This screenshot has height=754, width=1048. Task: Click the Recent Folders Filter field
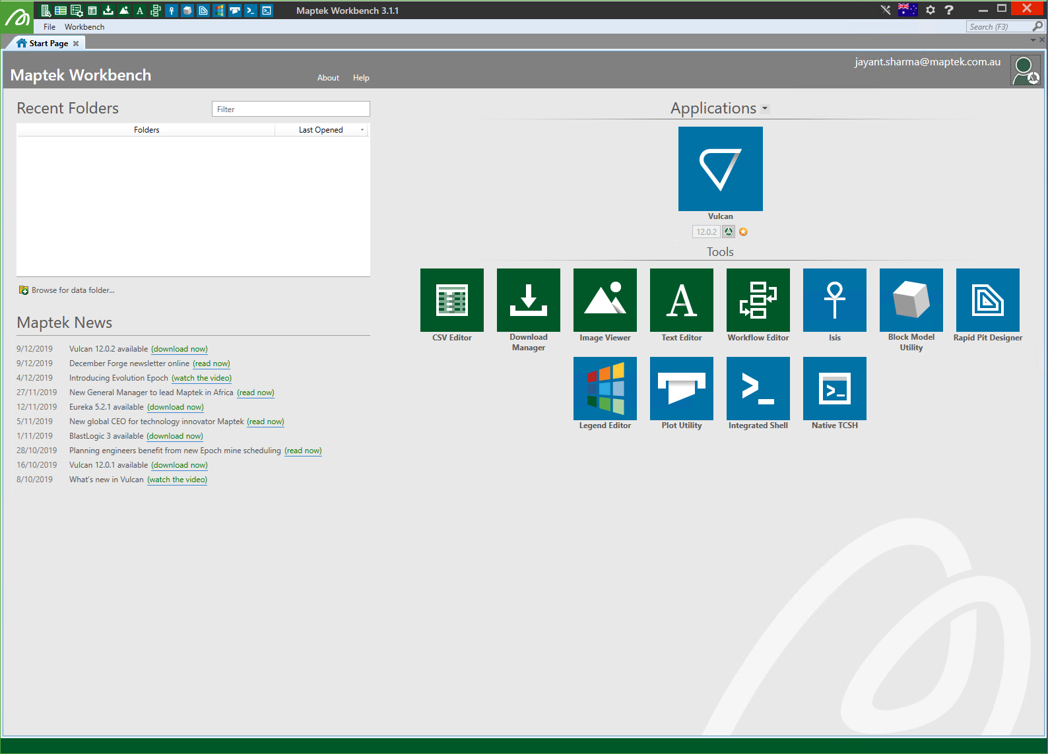pos(291,109)
